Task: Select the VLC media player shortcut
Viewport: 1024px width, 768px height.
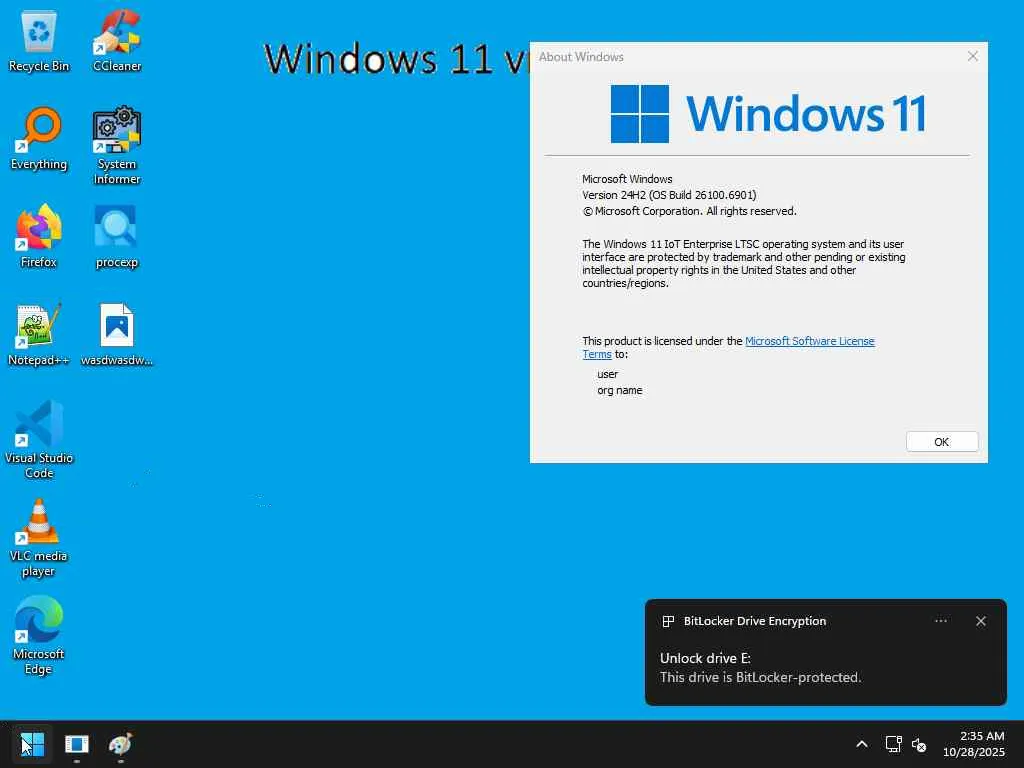Action: [x=39, y=537]
